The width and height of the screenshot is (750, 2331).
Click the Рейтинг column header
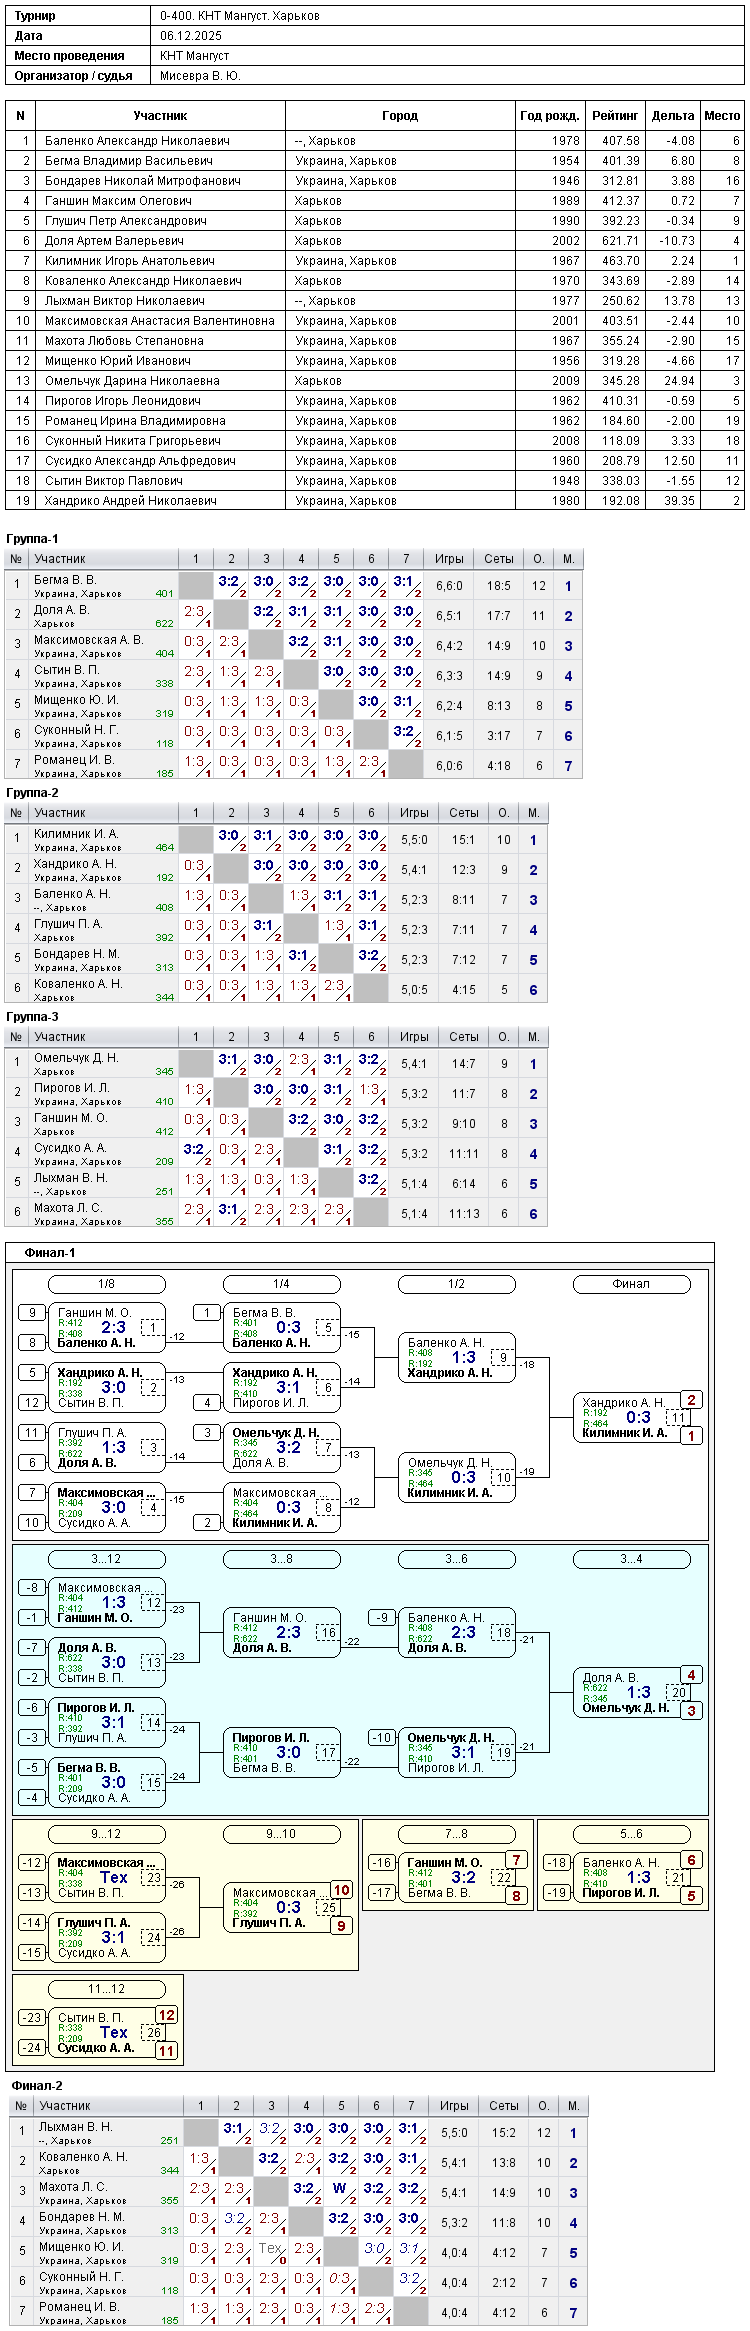(x=615, y=116)
